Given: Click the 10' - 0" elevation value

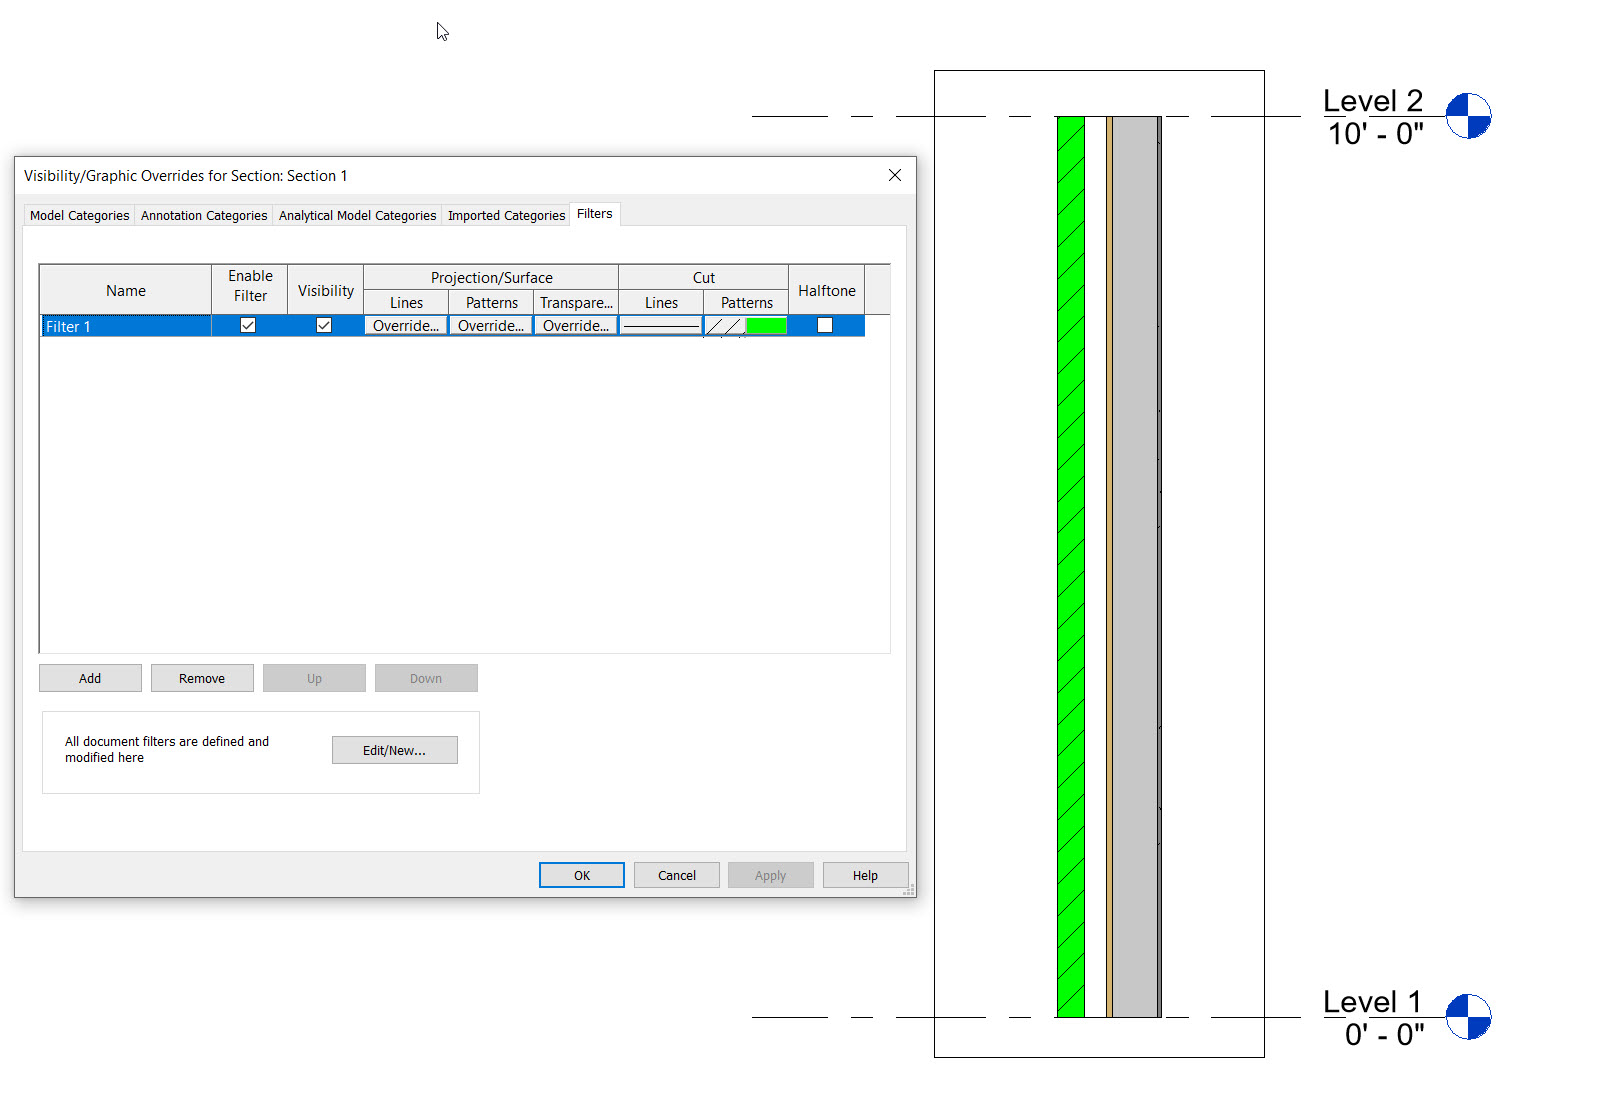Looking at the screenshot, I should (1375, 133).
